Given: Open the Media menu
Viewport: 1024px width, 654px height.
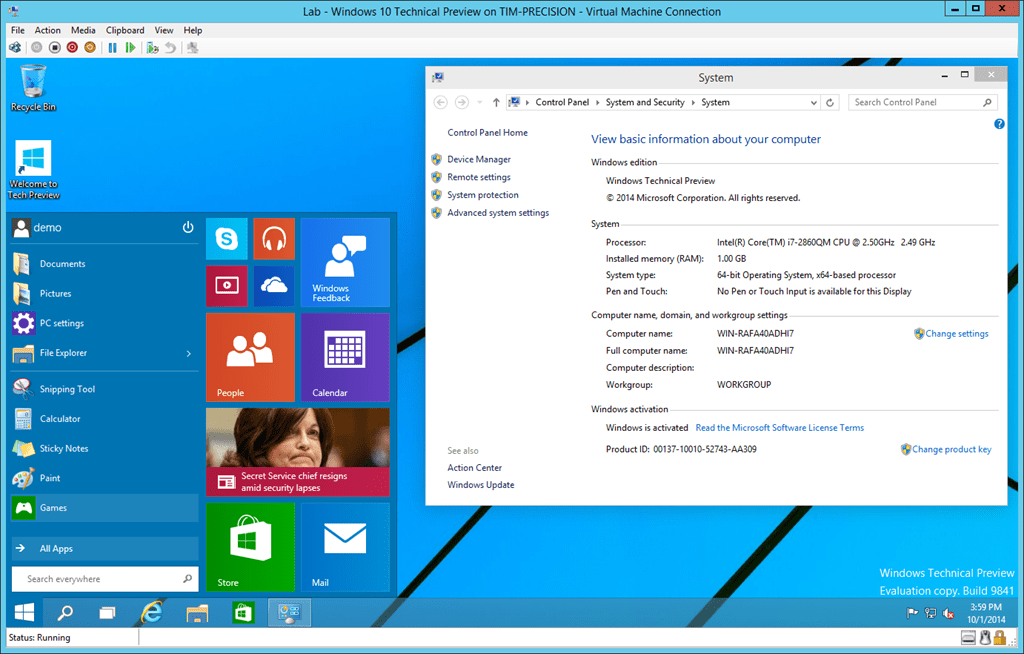Looking at the screenshot, I should 83,30.
